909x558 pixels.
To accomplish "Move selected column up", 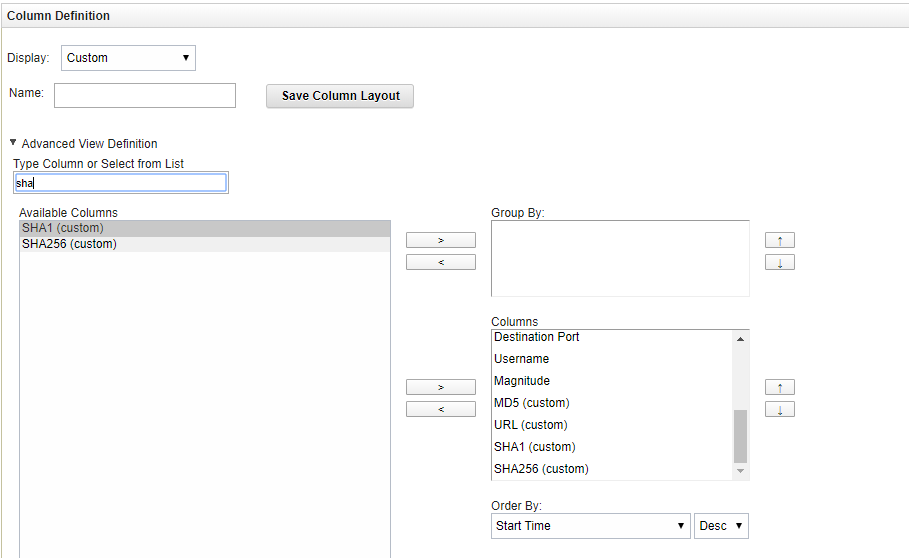I will pyautogui.click(x=779, y=387).
